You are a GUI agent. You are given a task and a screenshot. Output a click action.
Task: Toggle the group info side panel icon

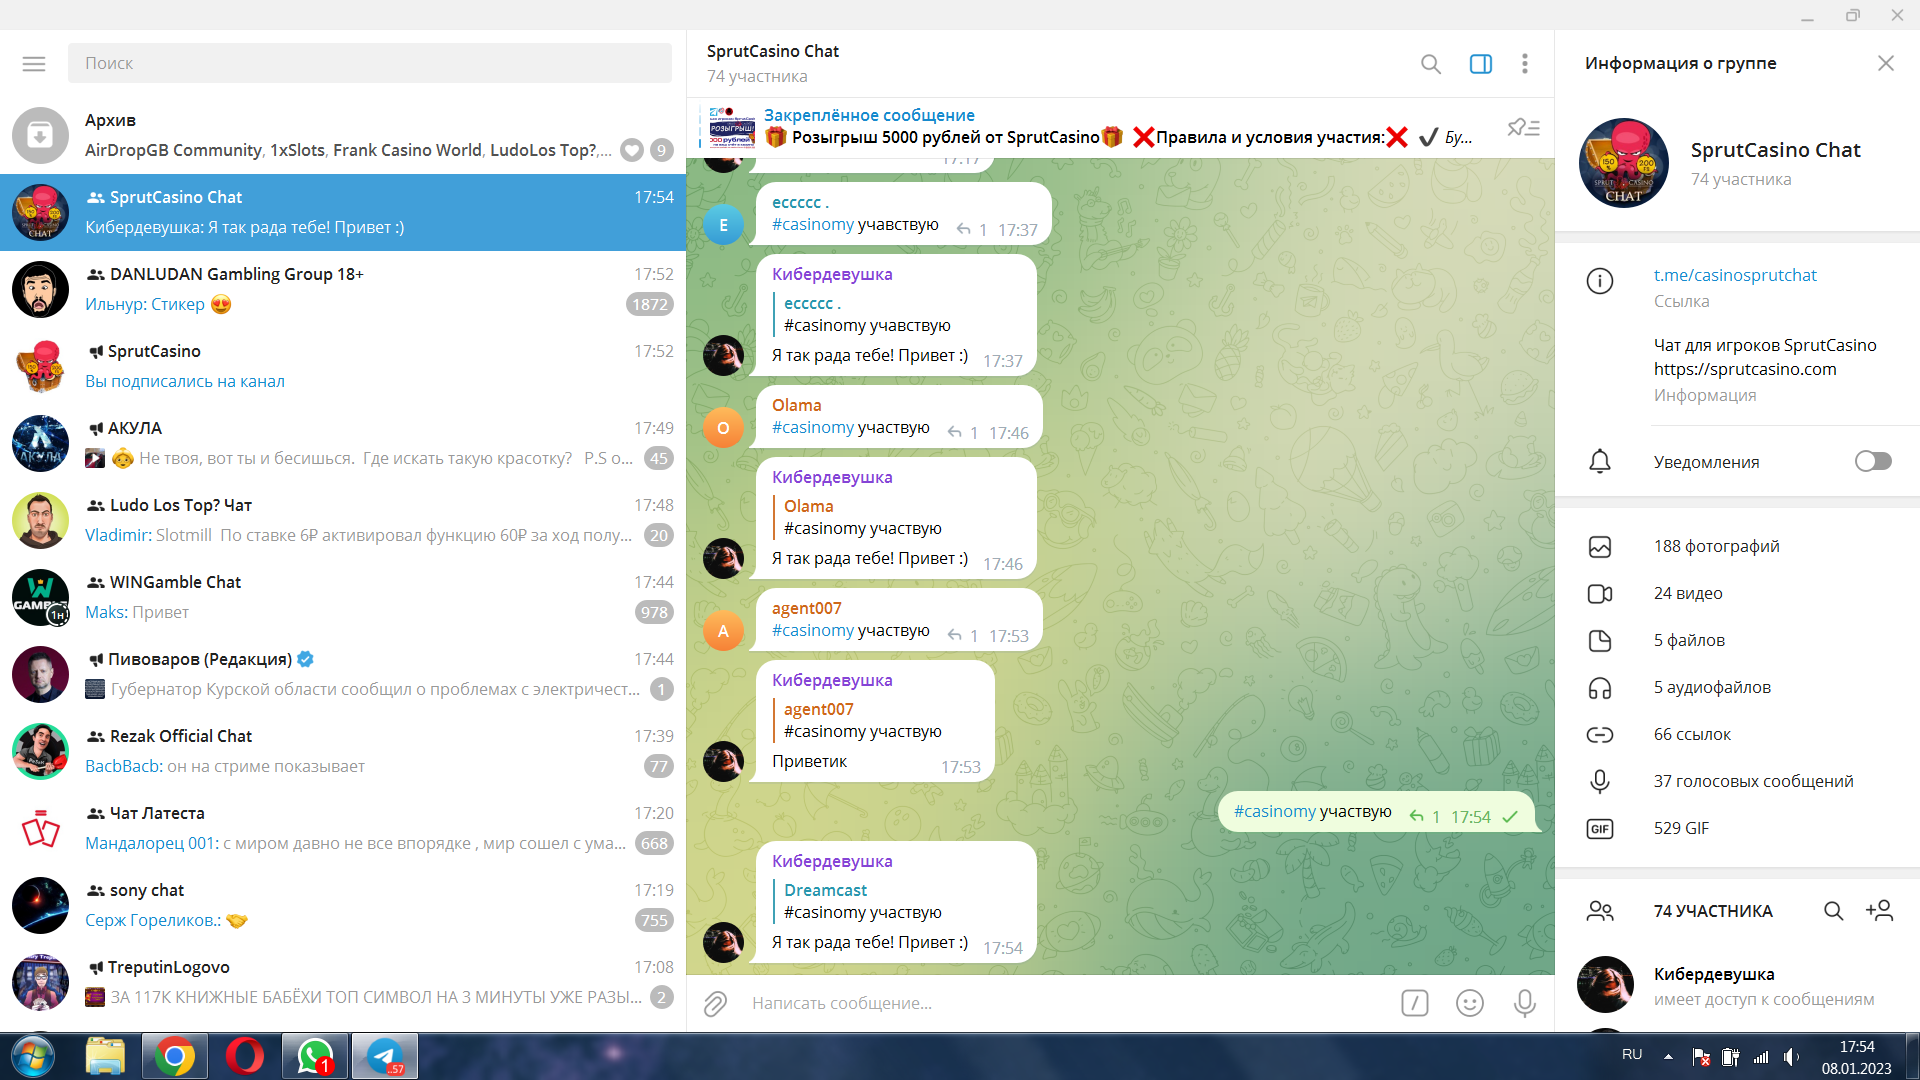tap(1480, 64)
